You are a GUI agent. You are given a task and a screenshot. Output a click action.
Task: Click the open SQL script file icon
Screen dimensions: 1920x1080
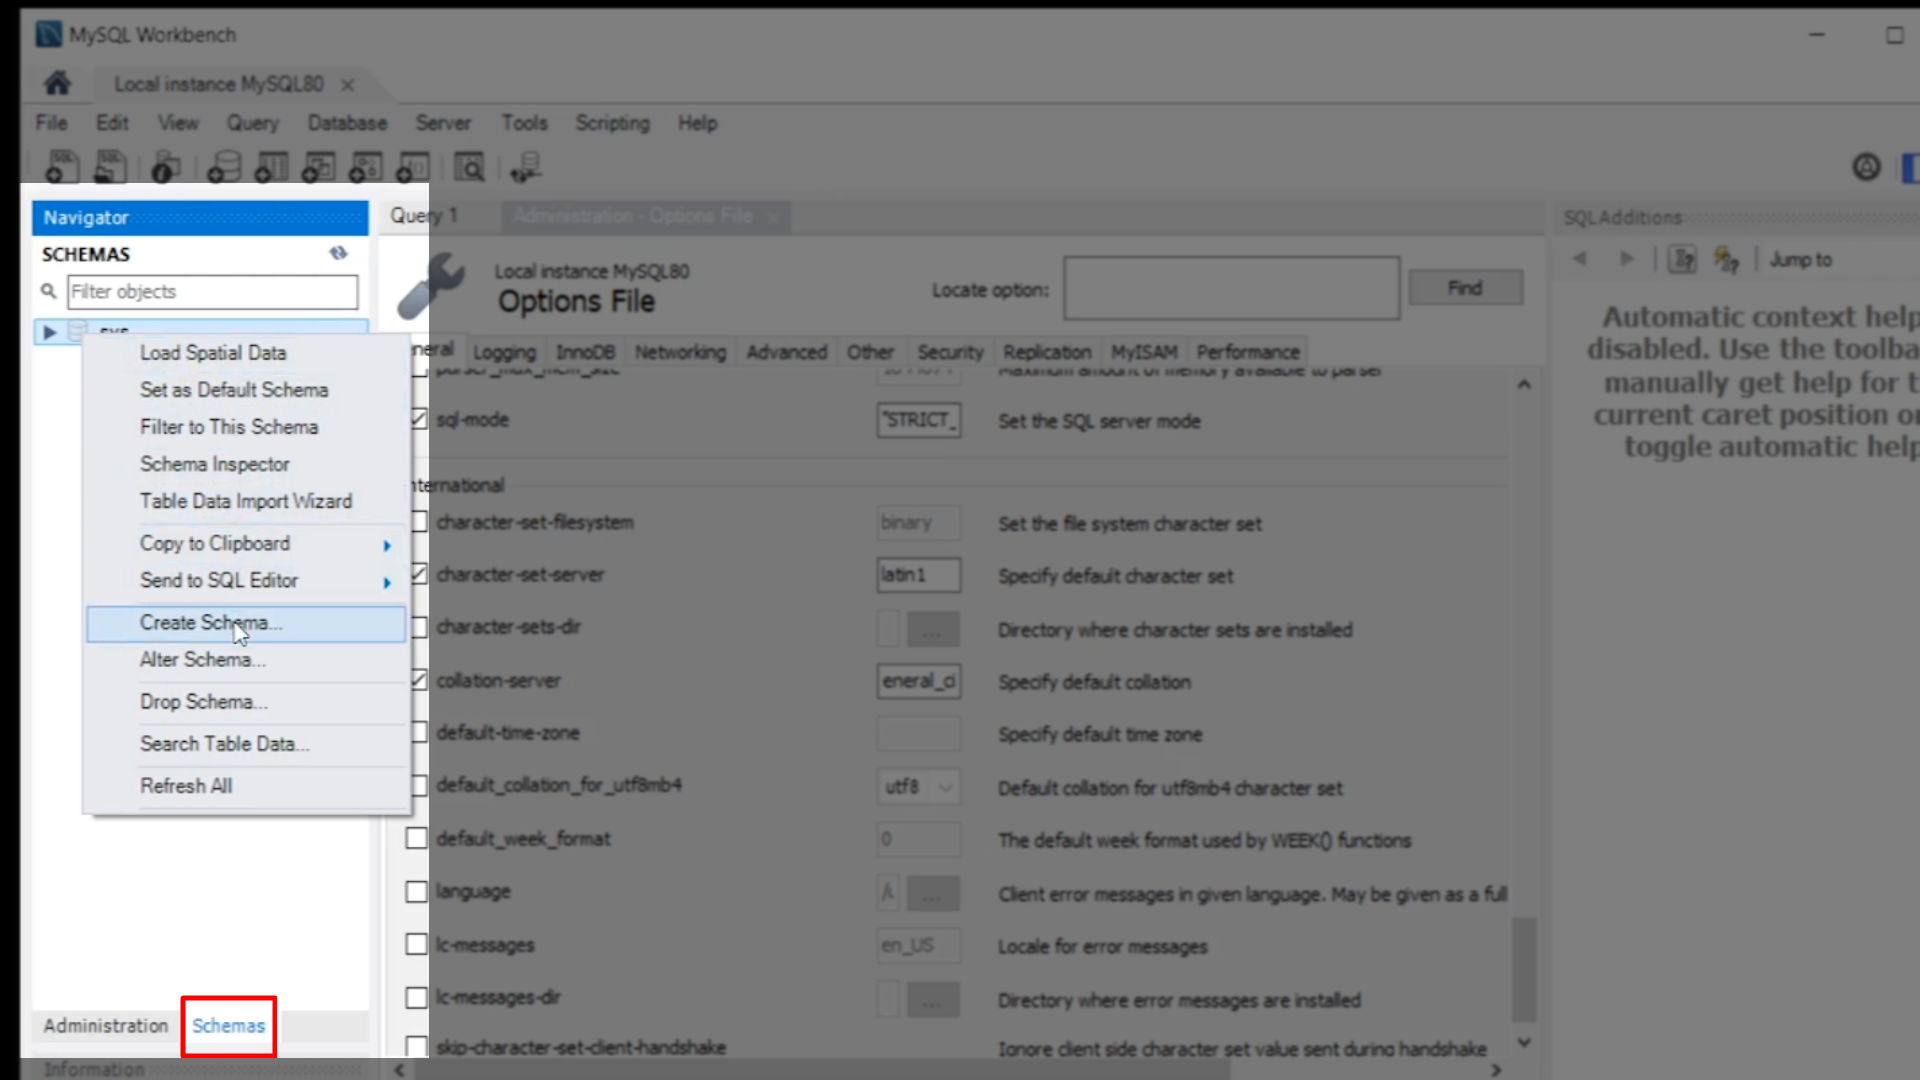tap(110, 167)
